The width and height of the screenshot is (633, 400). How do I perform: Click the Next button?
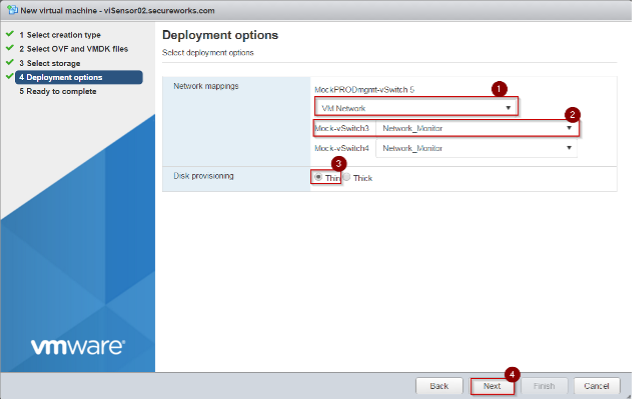[492, 386]
